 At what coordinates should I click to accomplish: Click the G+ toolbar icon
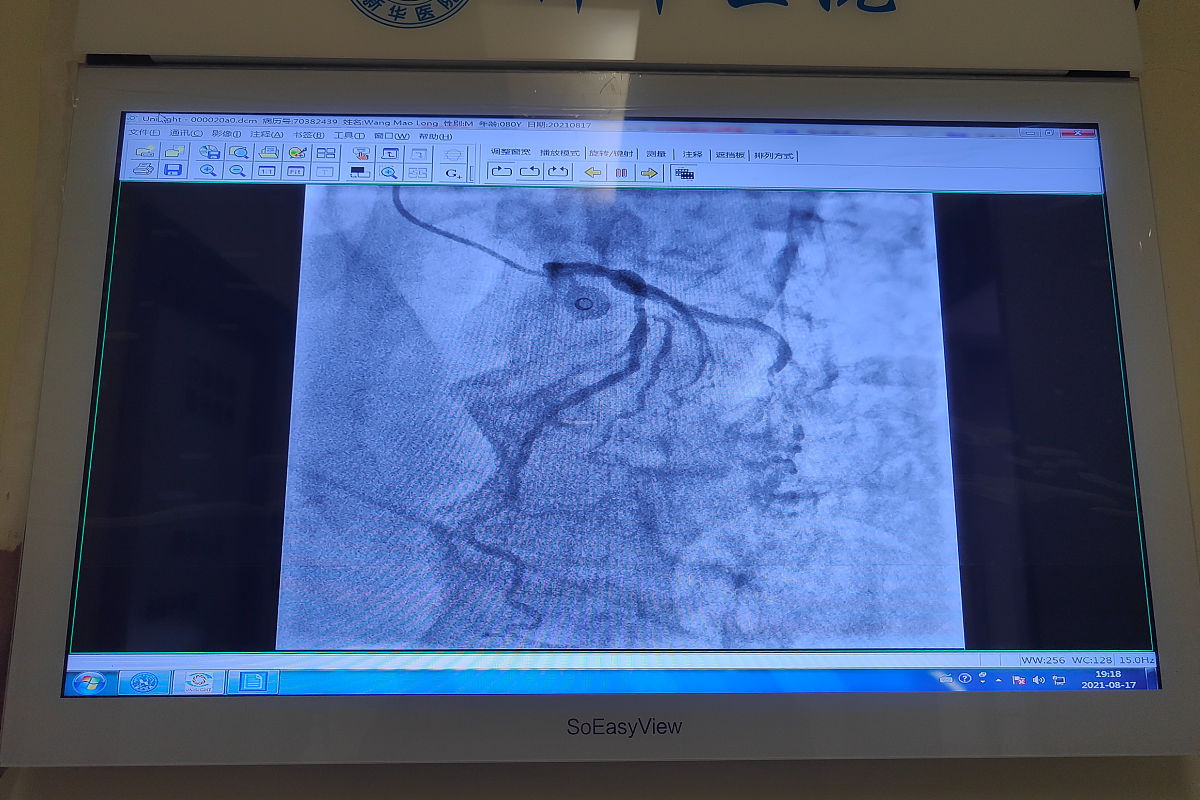(453, 173)
